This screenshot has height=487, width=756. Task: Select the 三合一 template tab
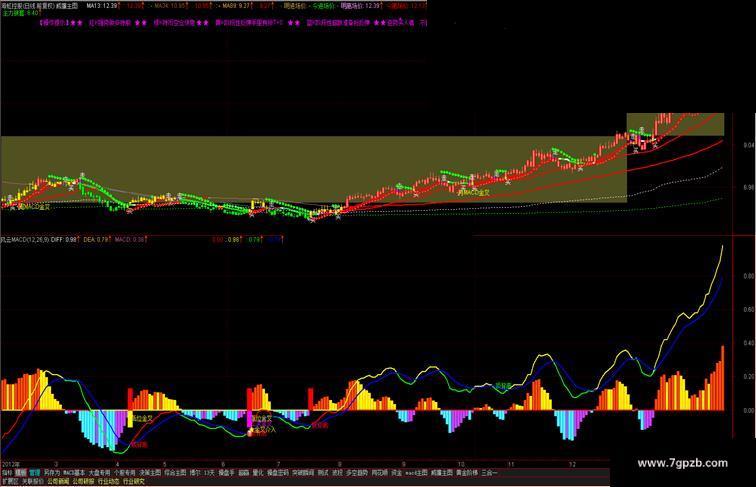pyautogui.click(x=489, y=473)
